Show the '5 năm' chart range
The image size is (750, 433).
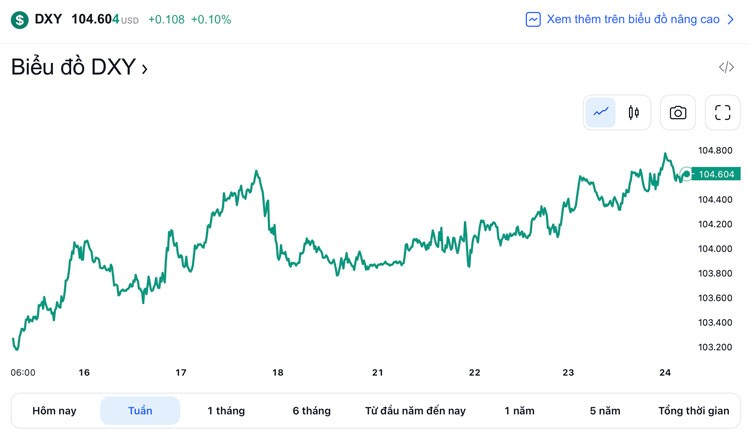[x=605, y=411]
